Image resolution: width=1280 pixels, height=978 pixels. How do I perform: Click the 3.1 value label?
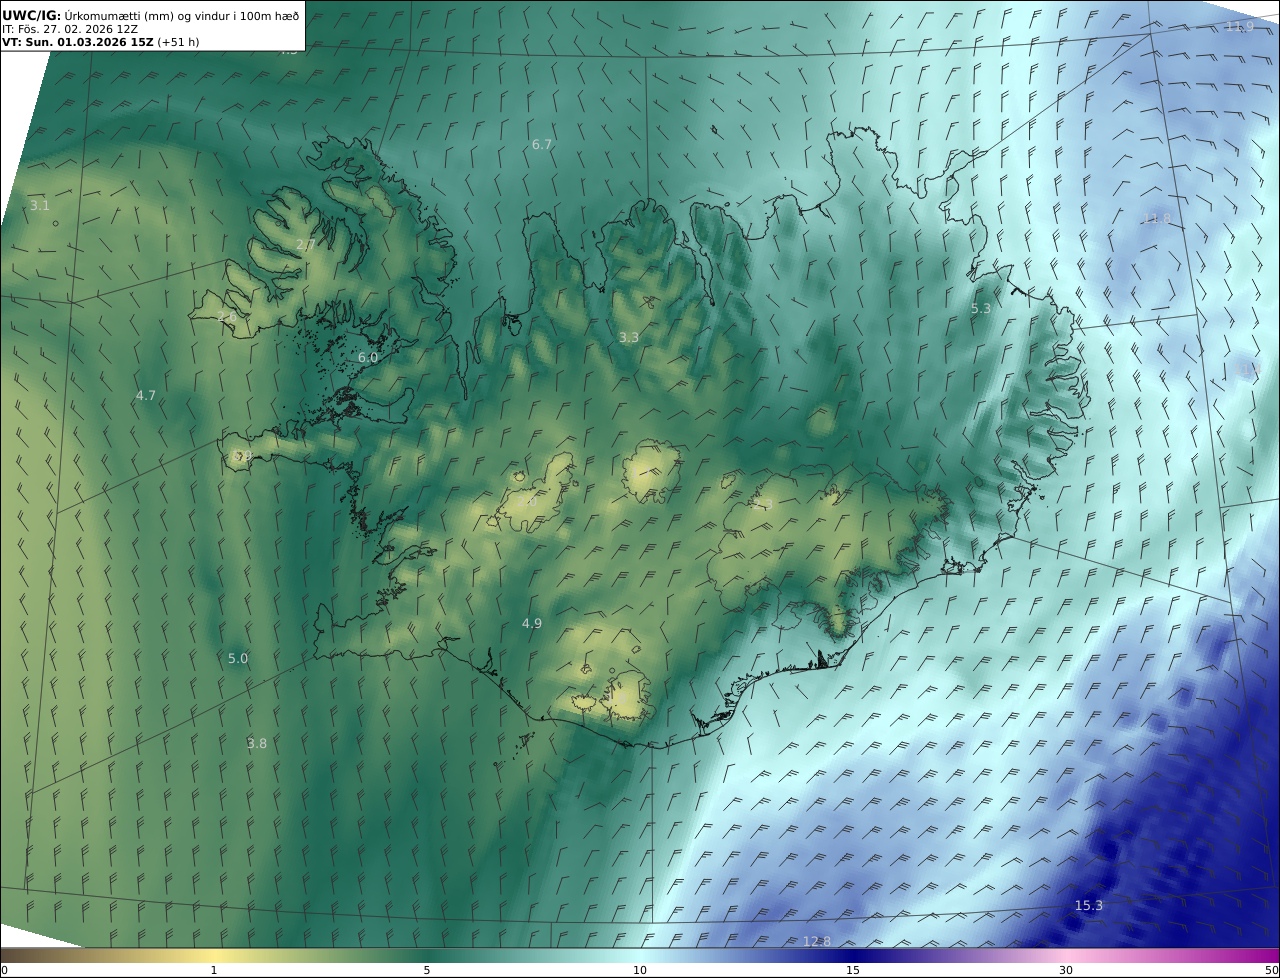click(39, 205)
